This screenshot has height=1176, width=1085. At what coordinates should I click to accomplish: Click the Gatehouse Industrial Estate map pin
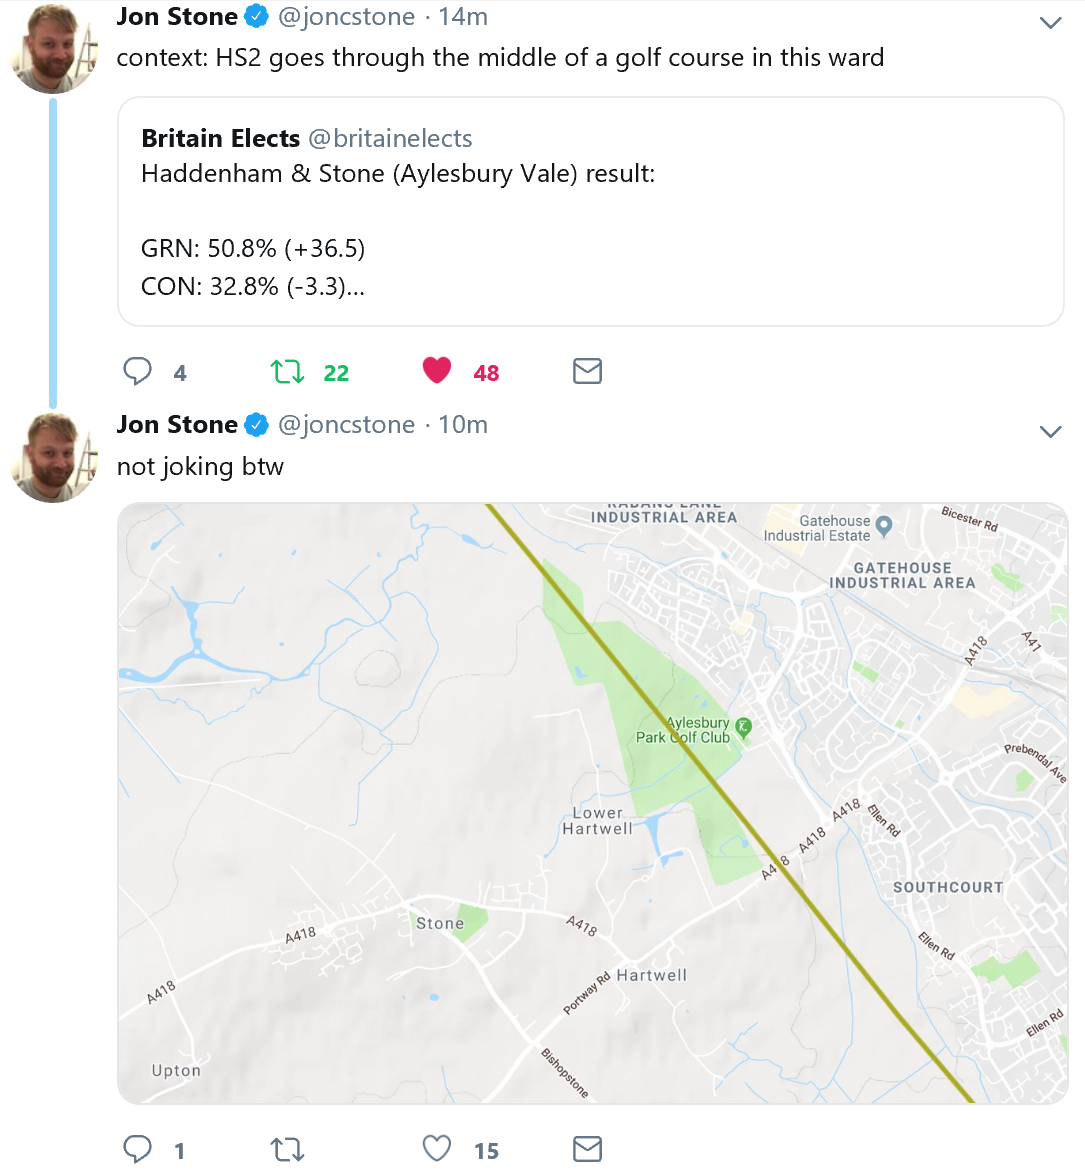click(x=884, y=524)
